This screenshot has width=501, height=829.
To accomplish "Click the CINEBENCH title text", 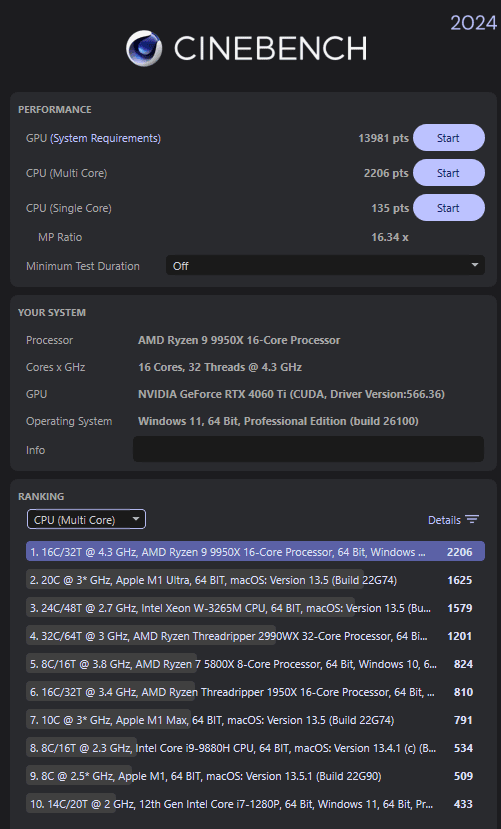I will pos(270,49).
